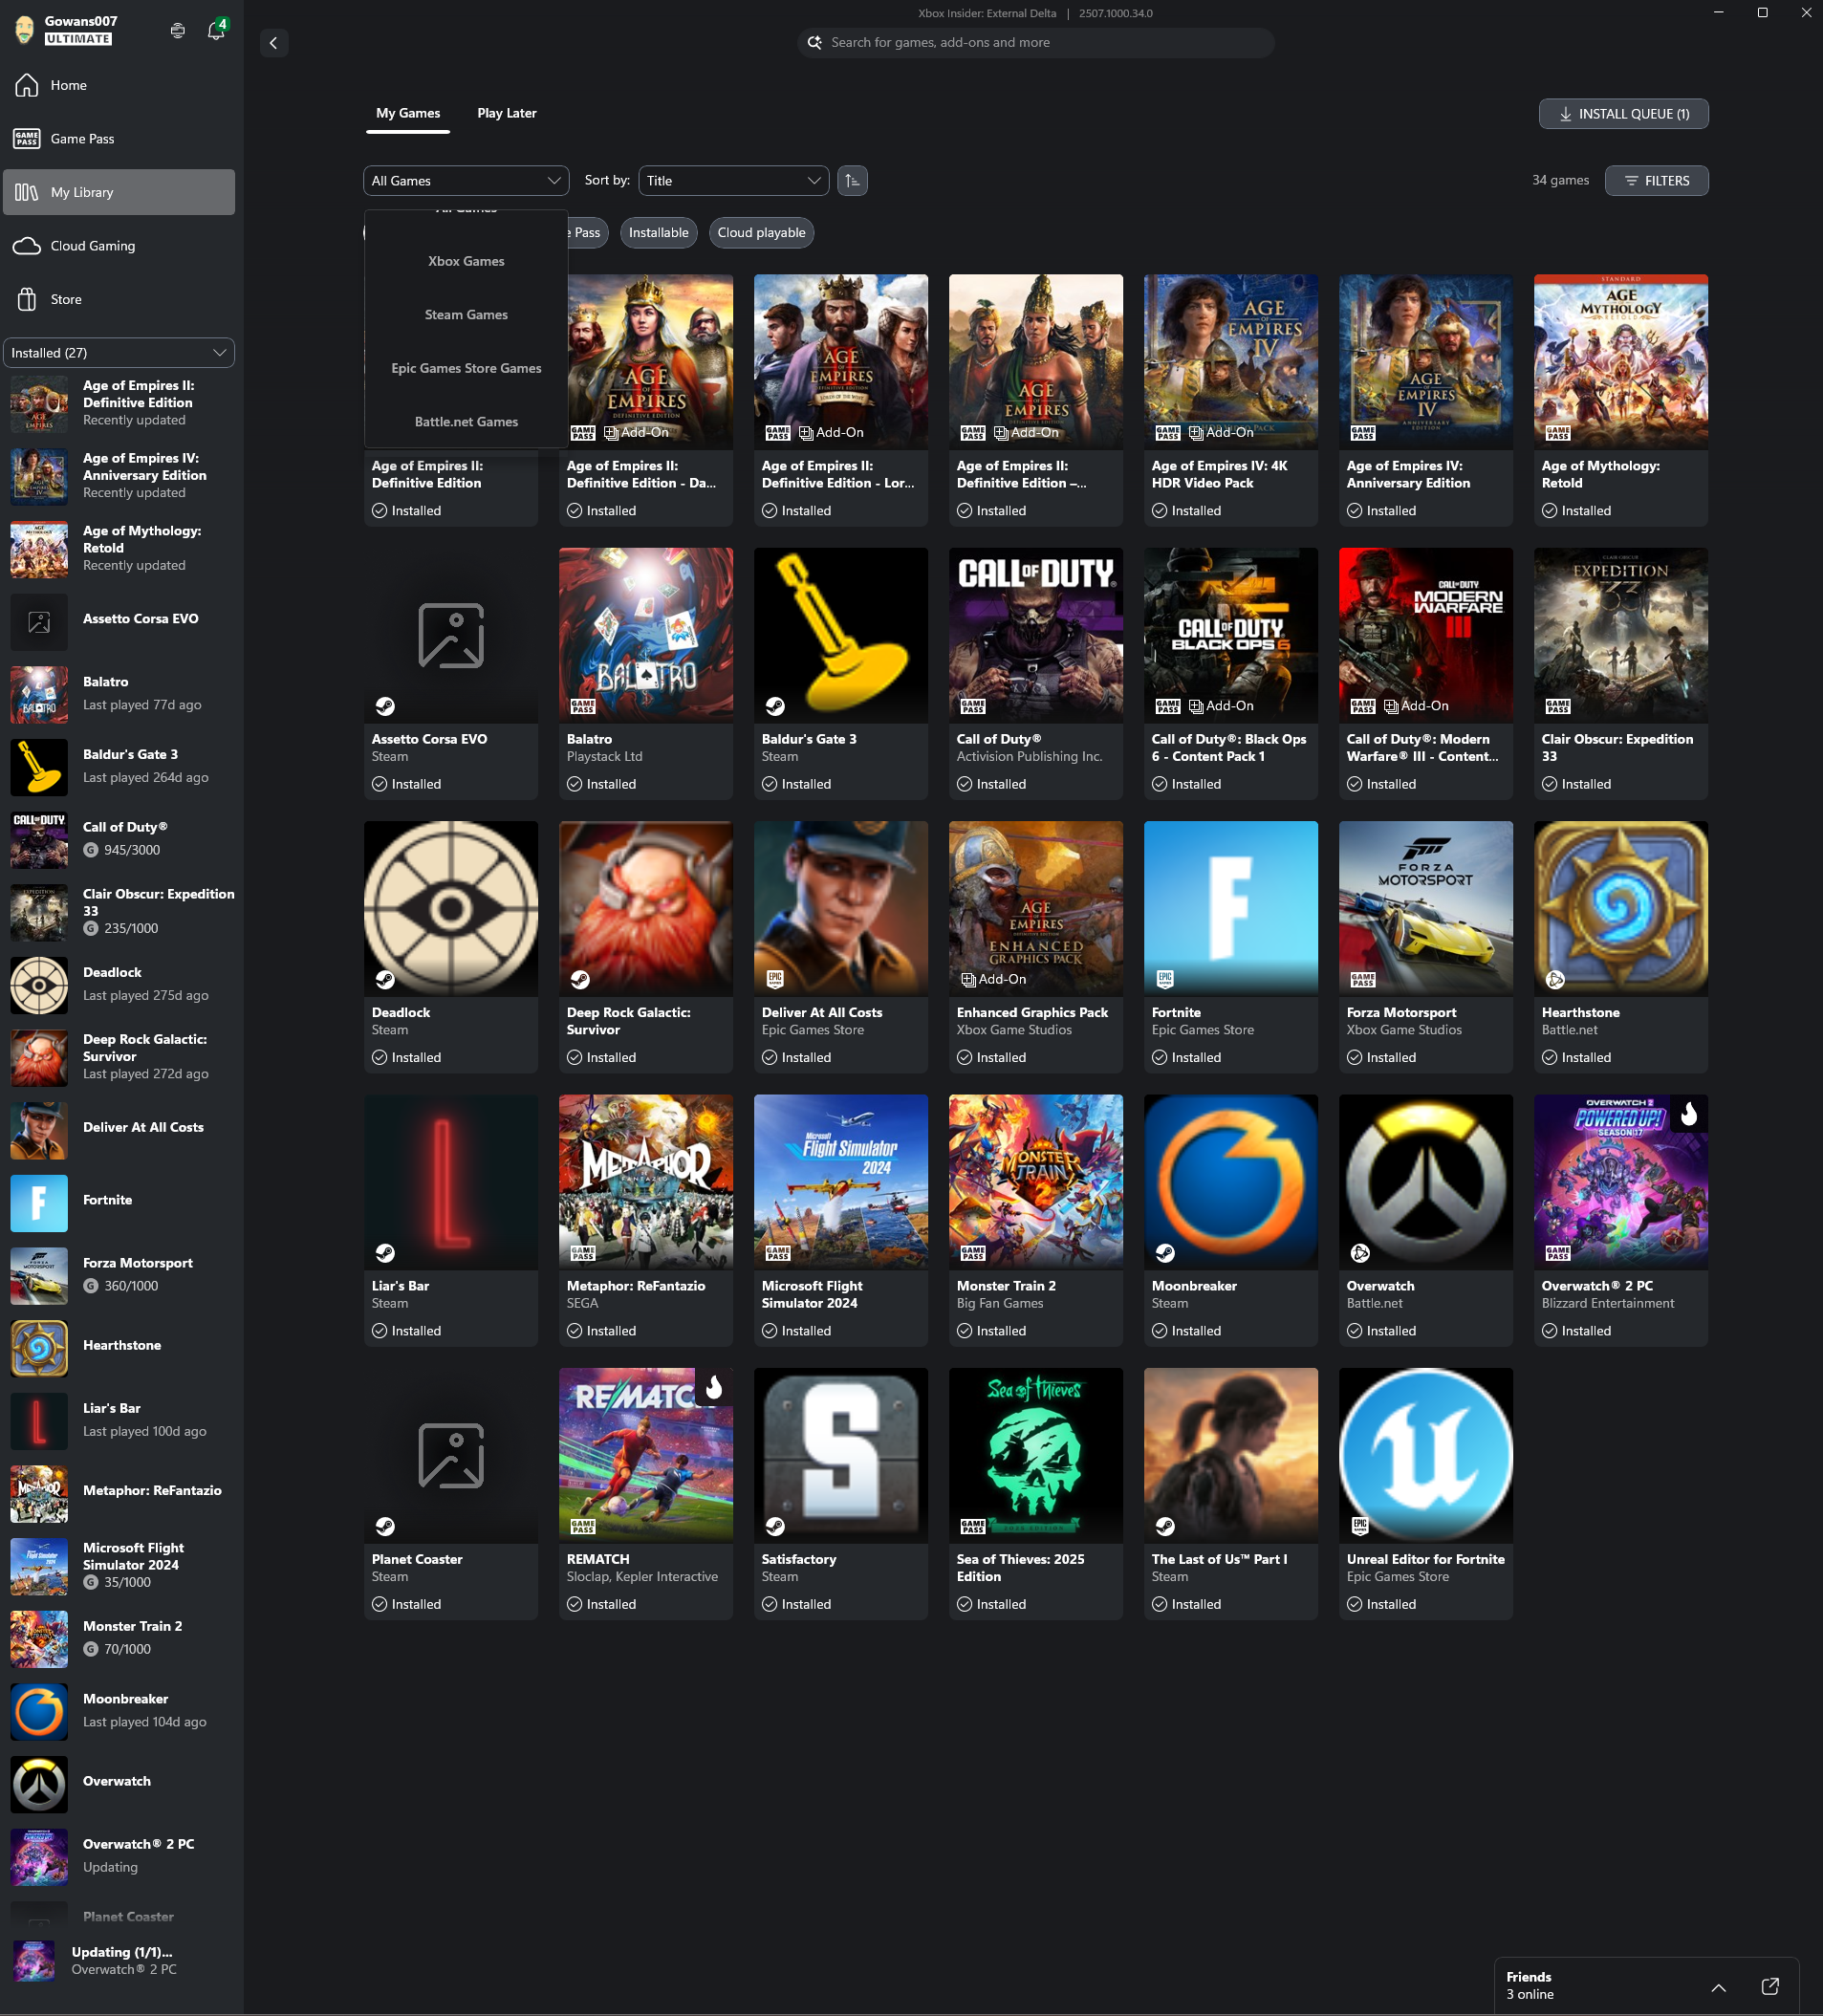The width and height of the screenshot is (1823, 2016).
Task: Open the Baldur's Gate 3 tile
Action: pyautogui.click(x=840, y=673)
